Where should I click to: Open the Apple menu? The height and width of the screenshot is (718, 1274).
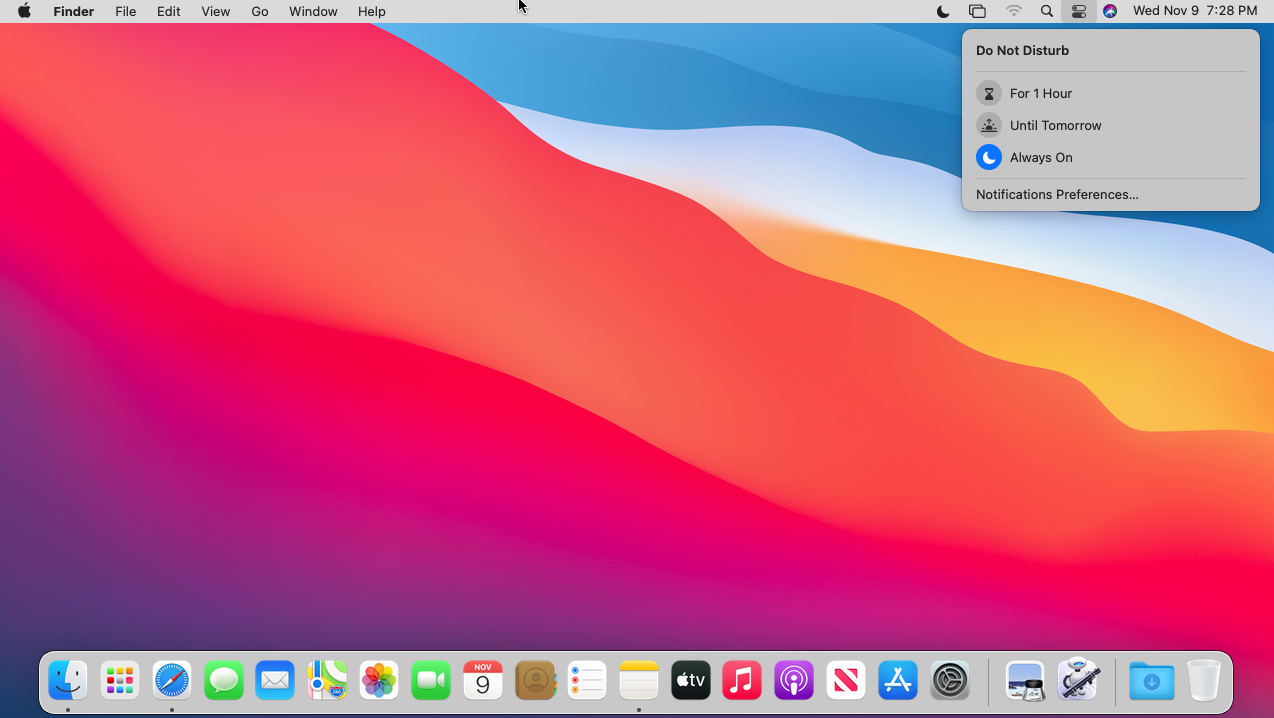[24, 11]
